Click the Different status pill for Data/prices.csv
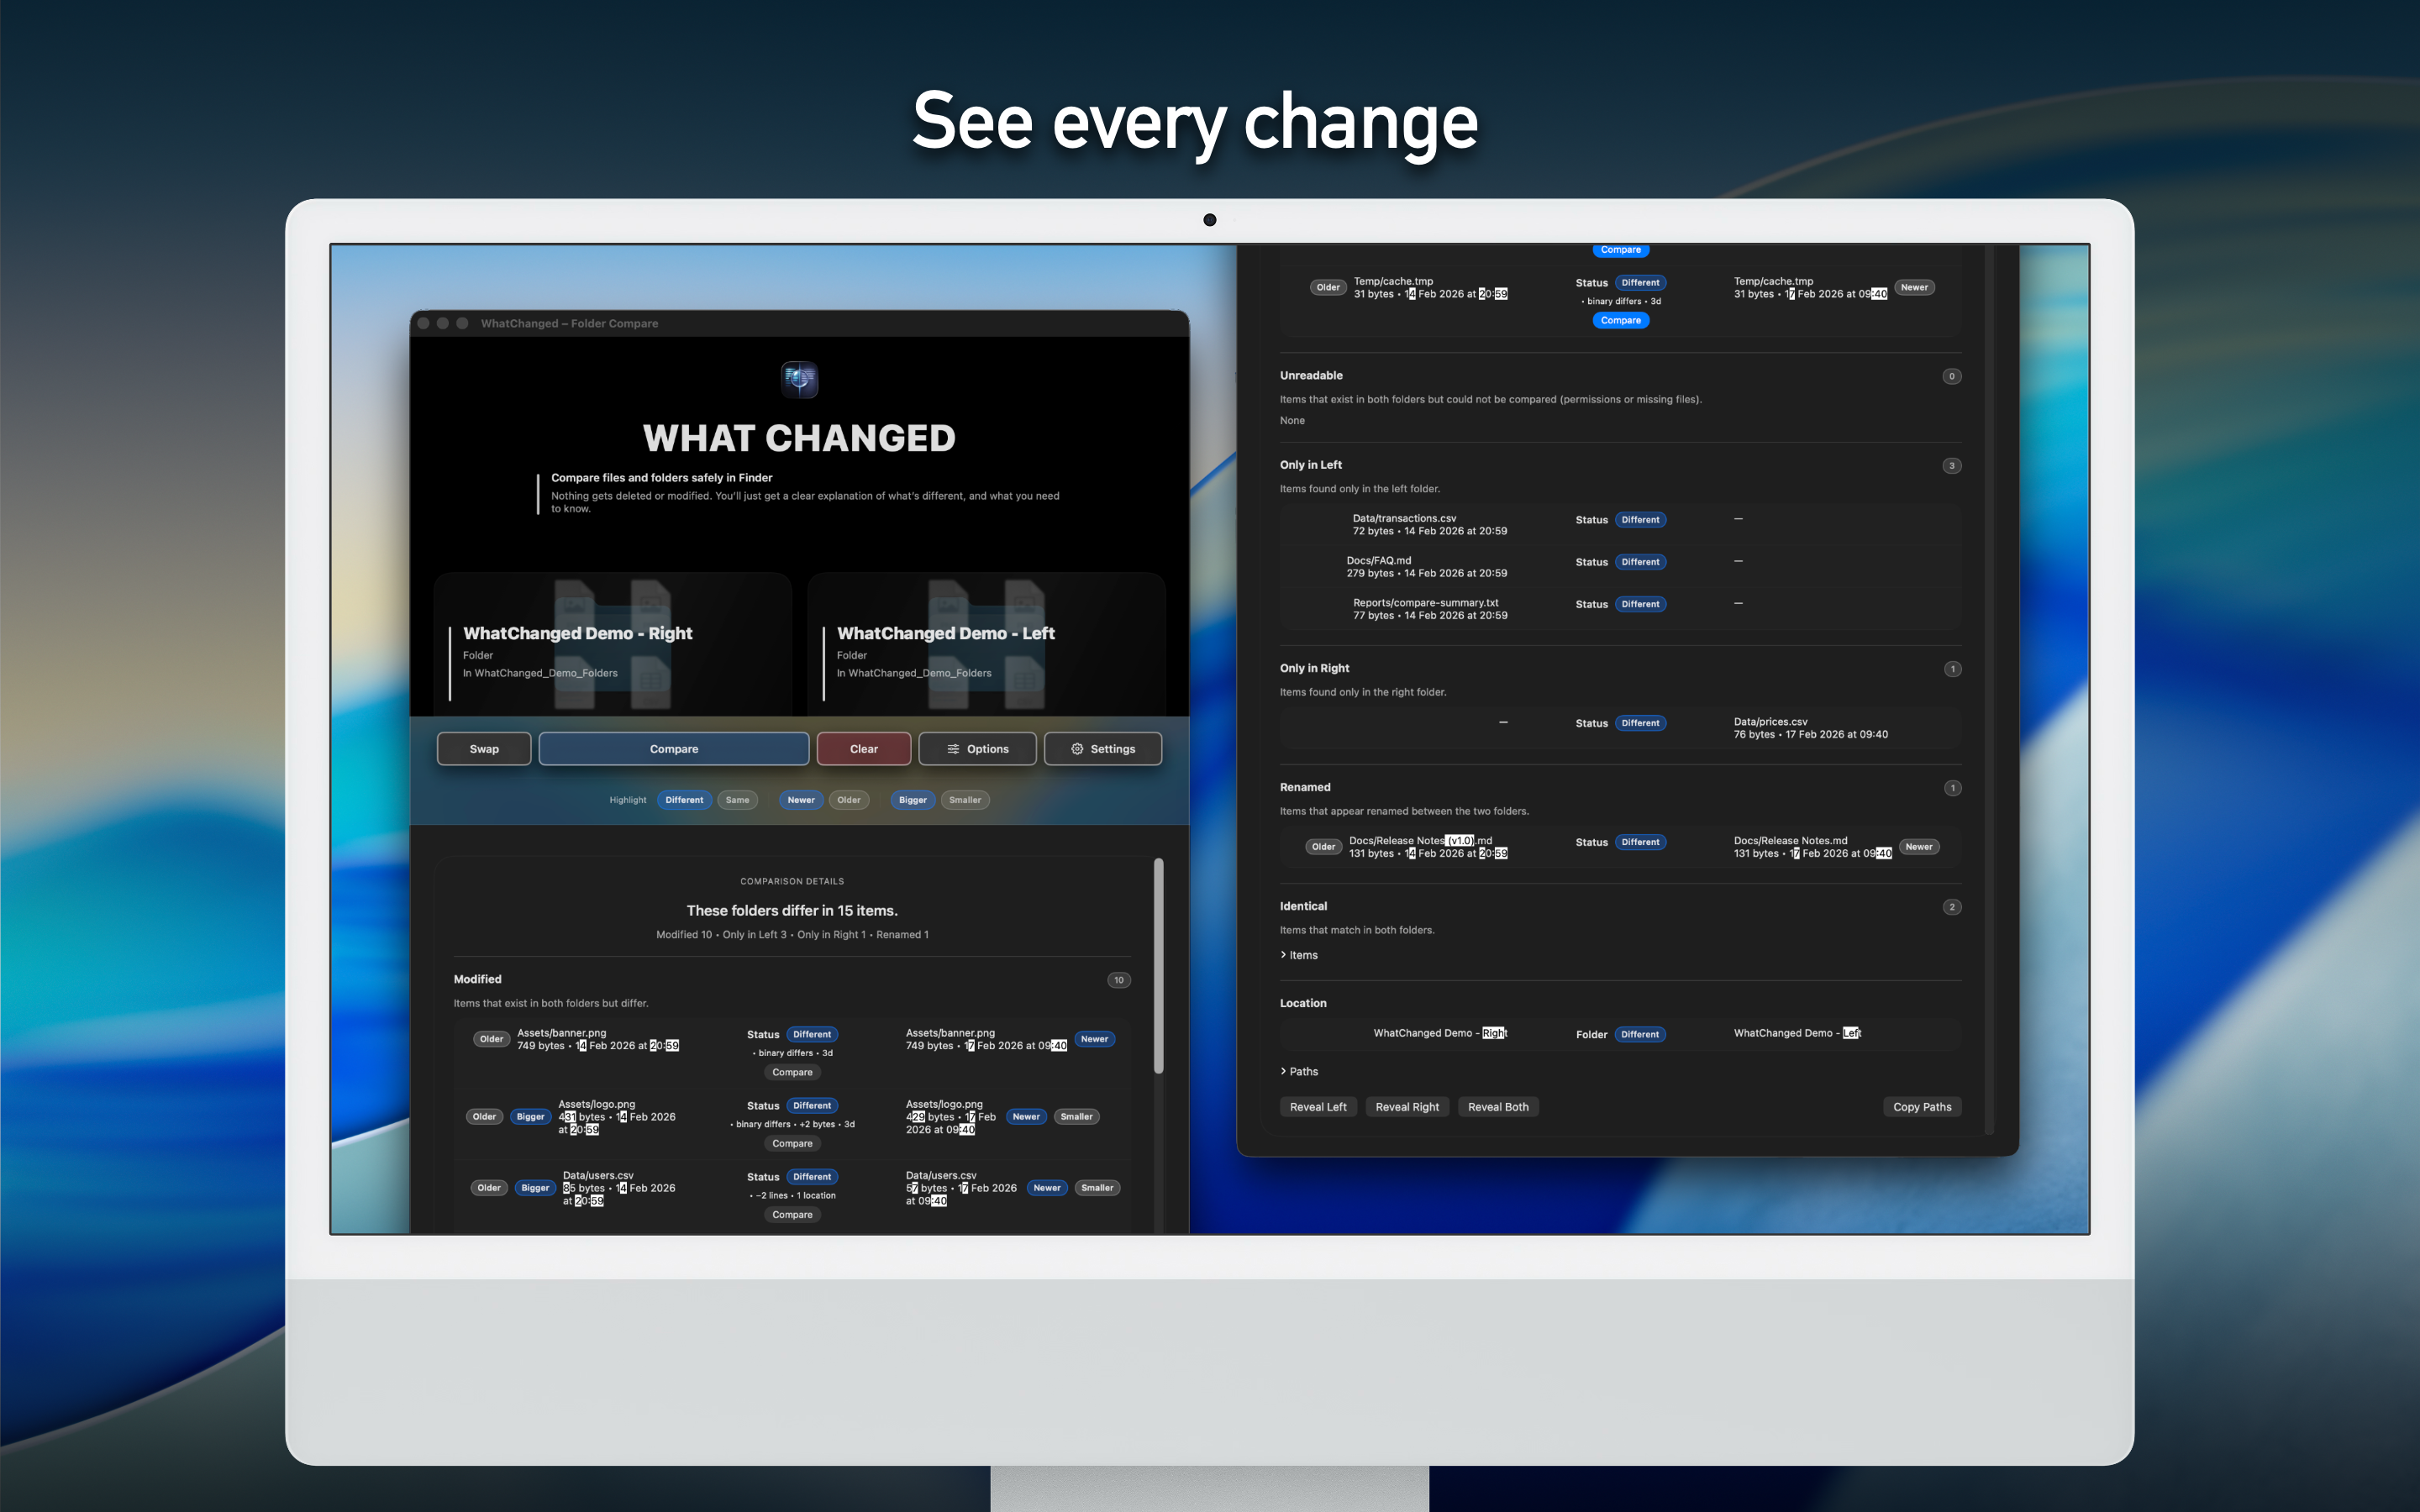The width and height of the screenshot is (2420, 1512). click(x=1640, y=723)
